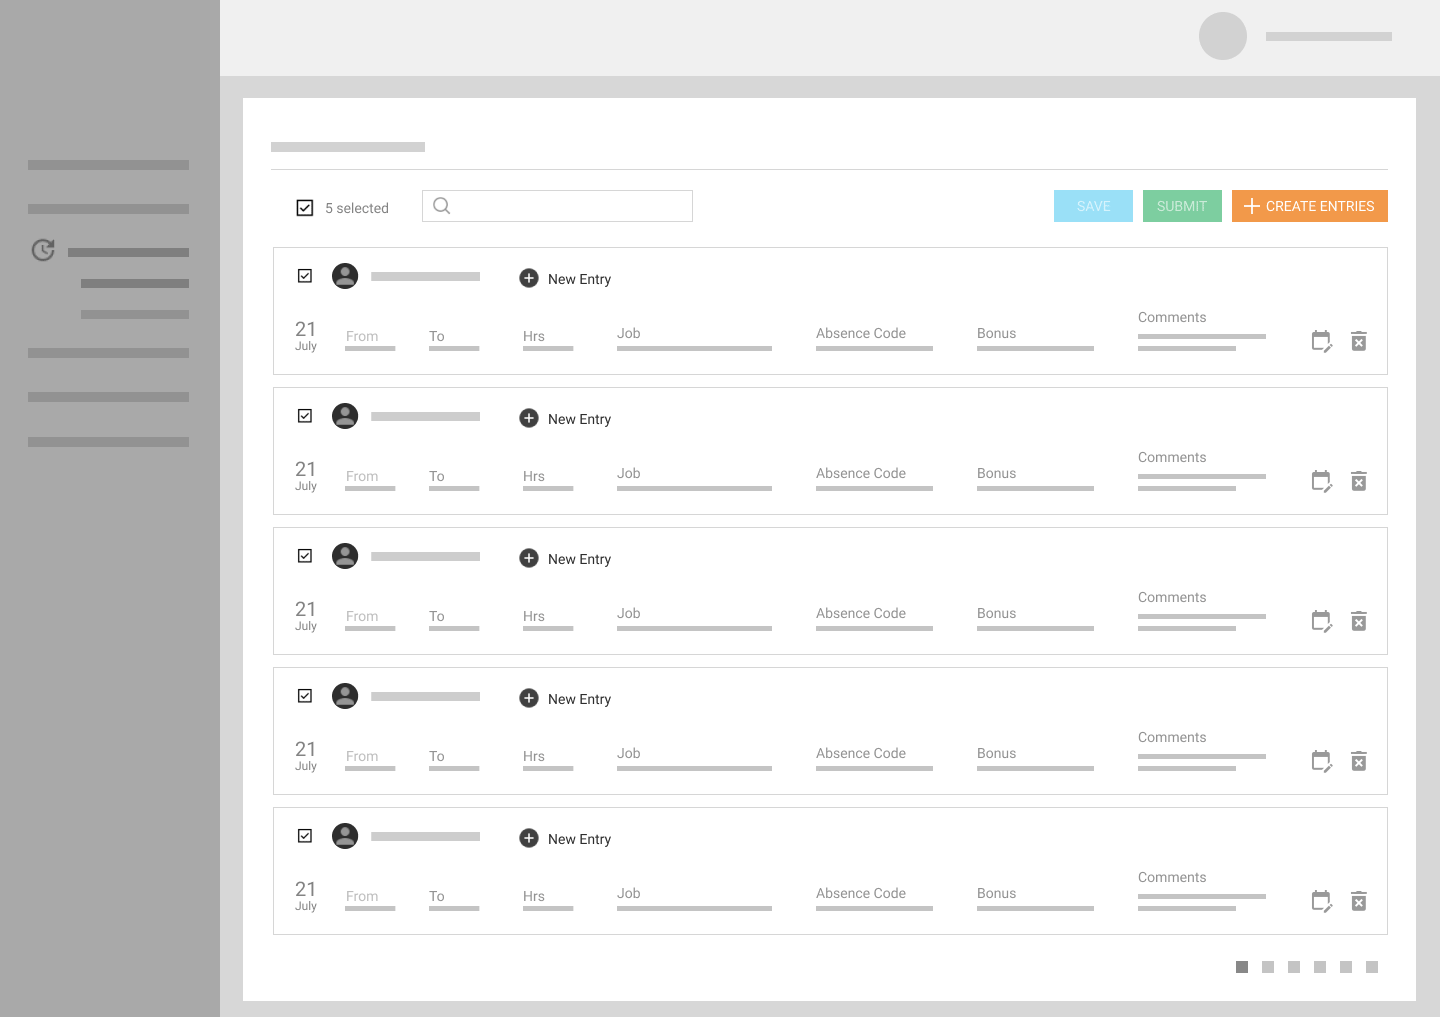This screenshot has height=1017, width=1440.
Task: Uncheck the checkbox on the fourth entry card
Action: click(x=305, y=696)
